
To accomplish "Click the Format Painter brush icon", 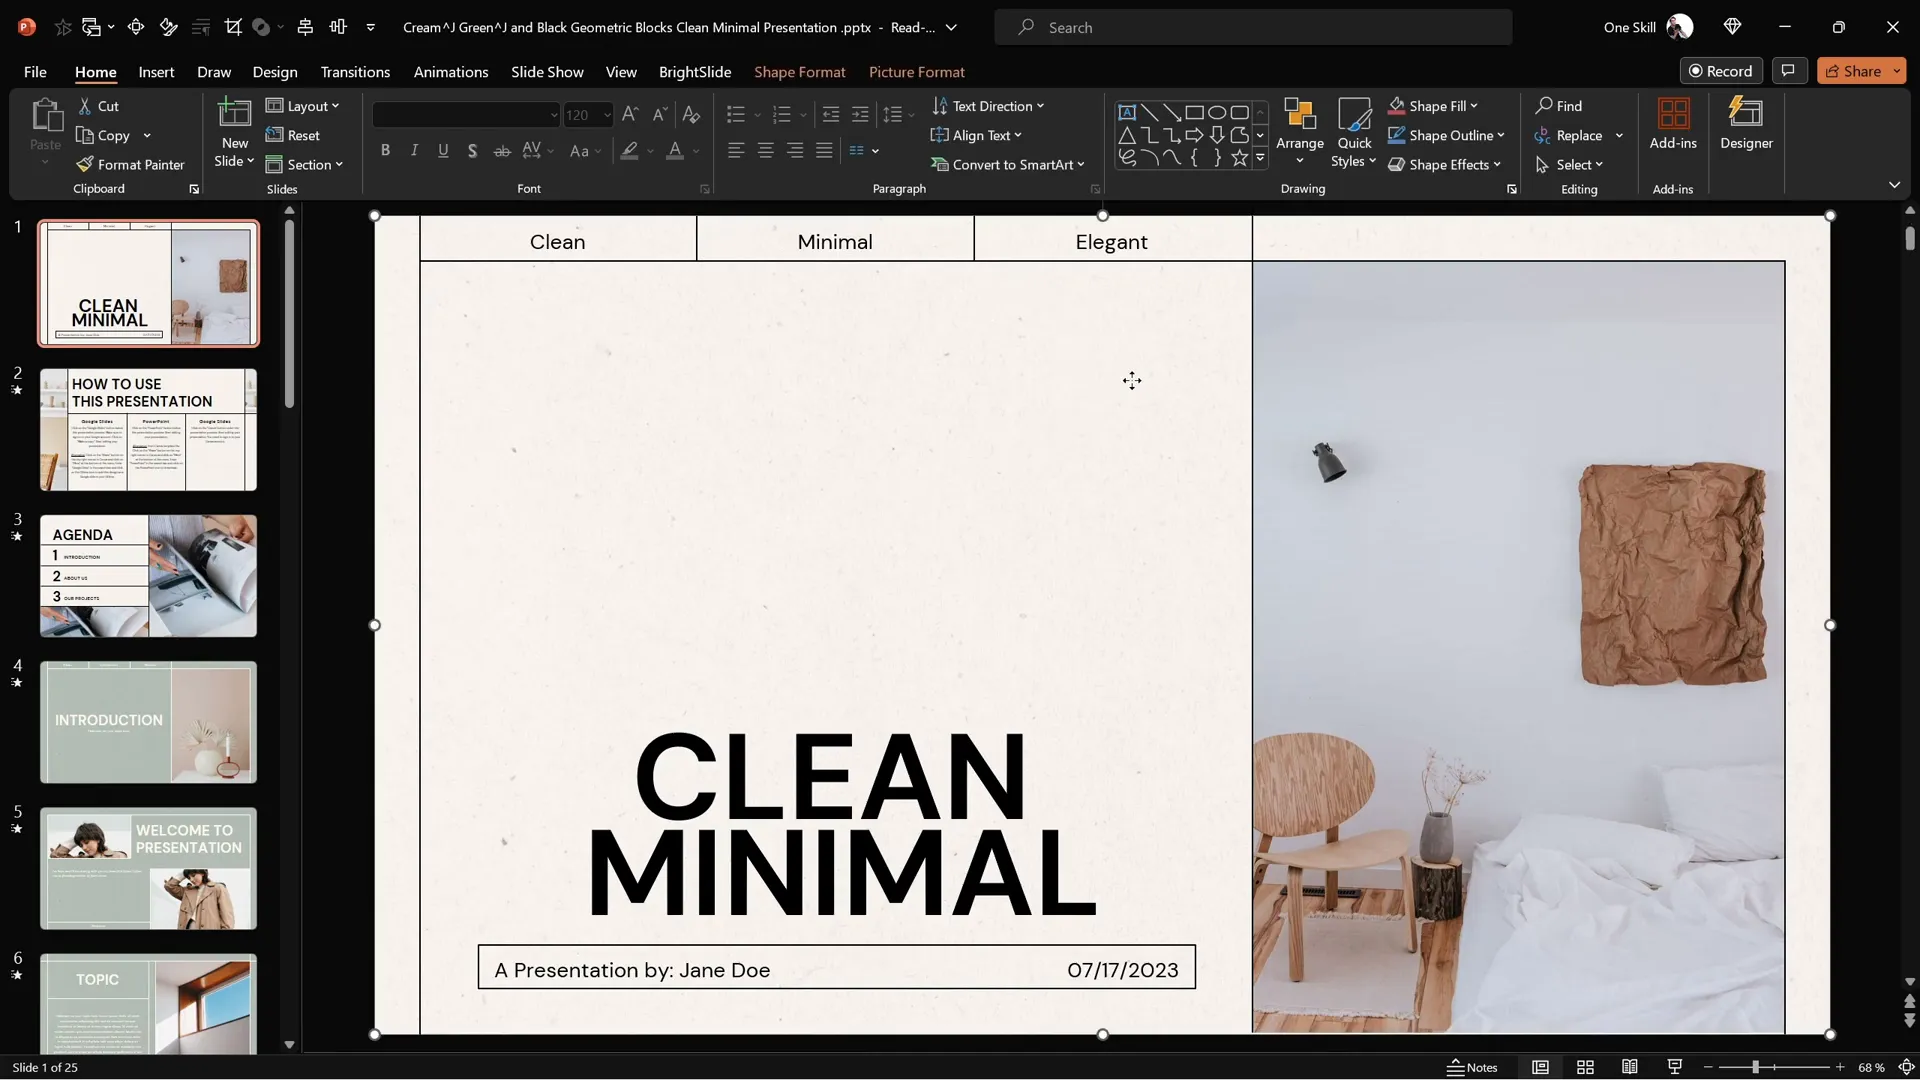I will (x=85, y=164).
